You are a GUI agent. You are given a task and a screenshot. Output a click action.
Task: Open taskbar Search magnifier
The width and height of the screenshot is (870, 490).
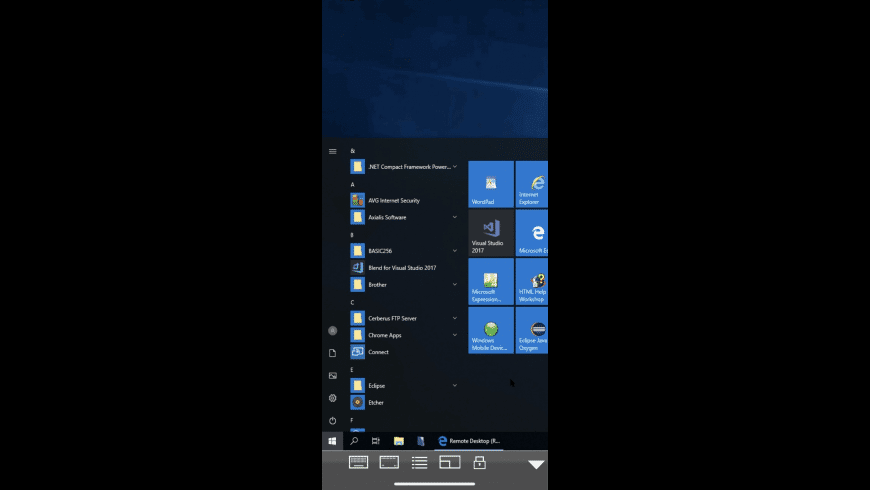[x=354, y=441]
